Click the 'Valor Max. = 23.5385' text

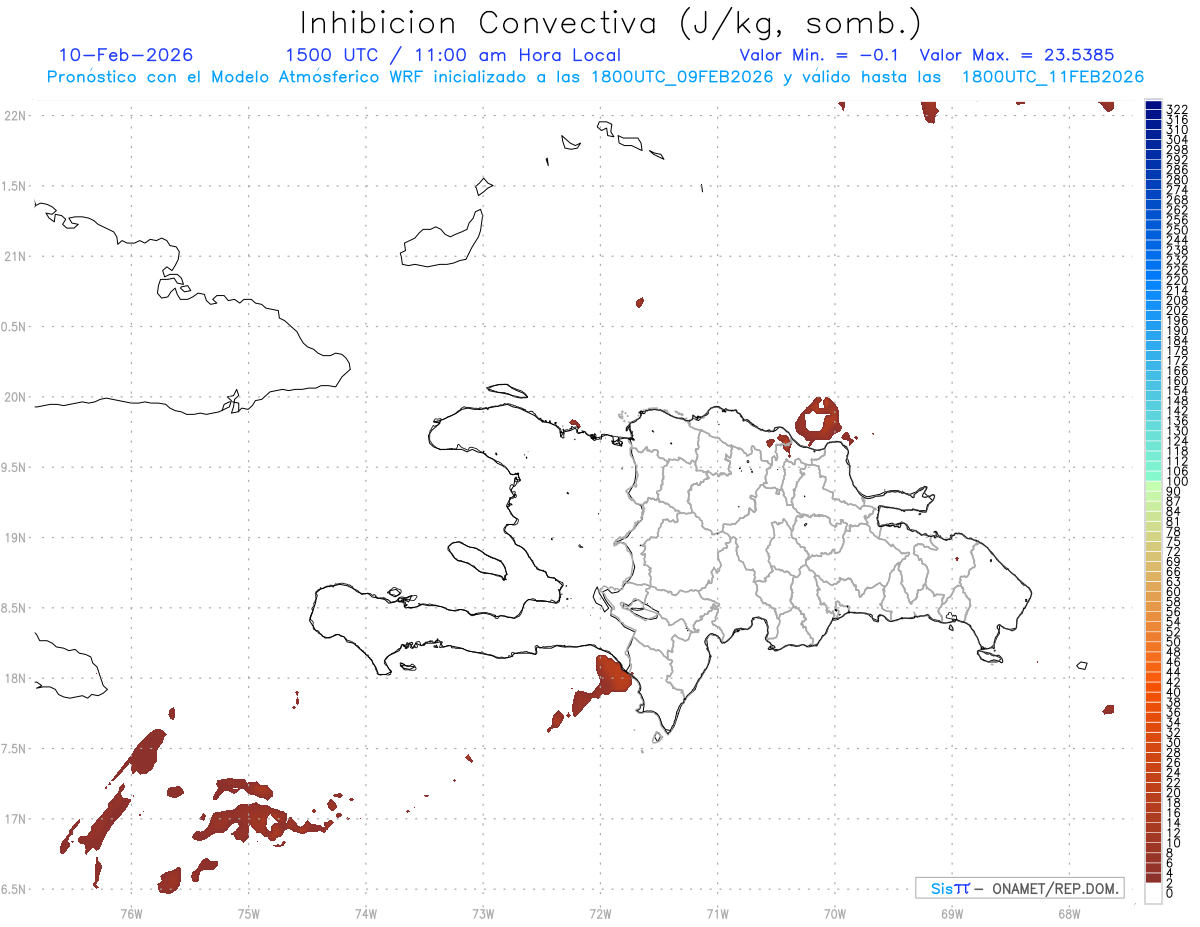point(1017,55)
